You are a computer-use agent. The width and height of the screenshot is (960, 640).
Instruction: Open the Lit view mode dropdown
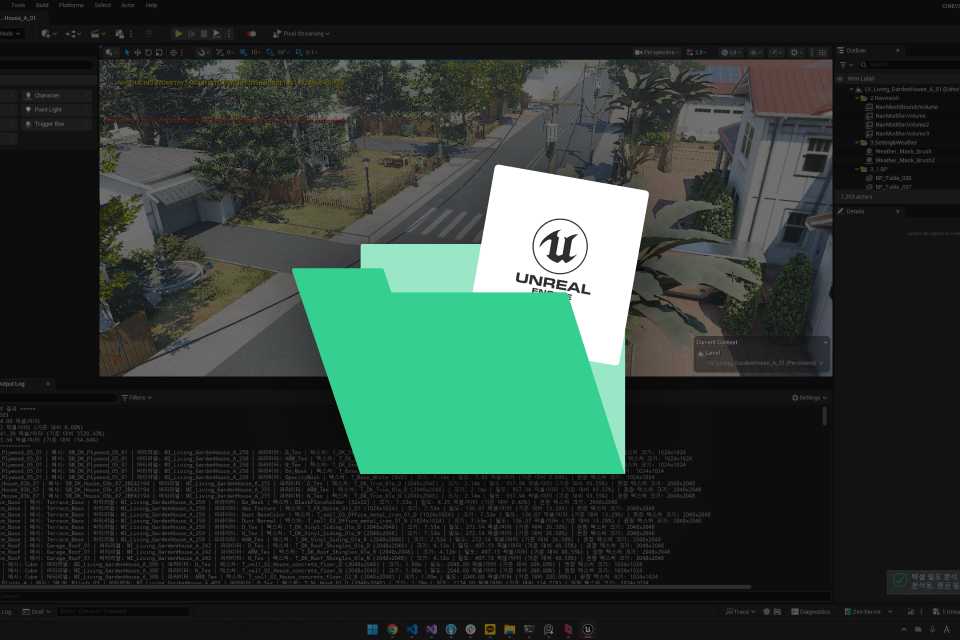731,52
